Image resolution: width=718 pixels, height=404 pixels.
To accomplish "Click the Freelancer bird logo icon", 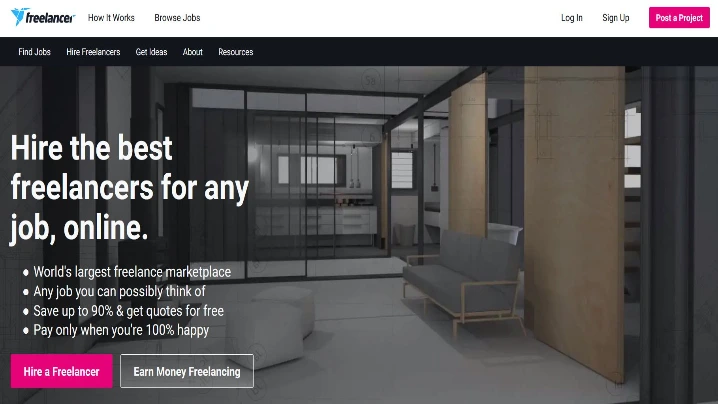I will [x=20, y=16].
